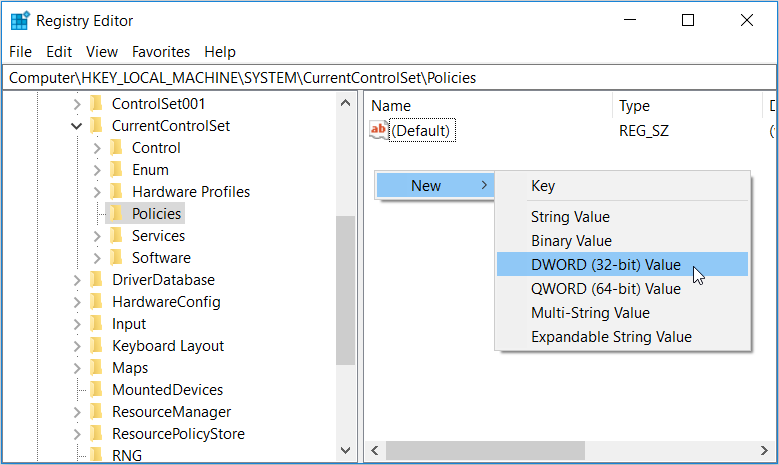
Task: Click the folder icon beside ResourcePolicyStore
Action: (96, 434)
